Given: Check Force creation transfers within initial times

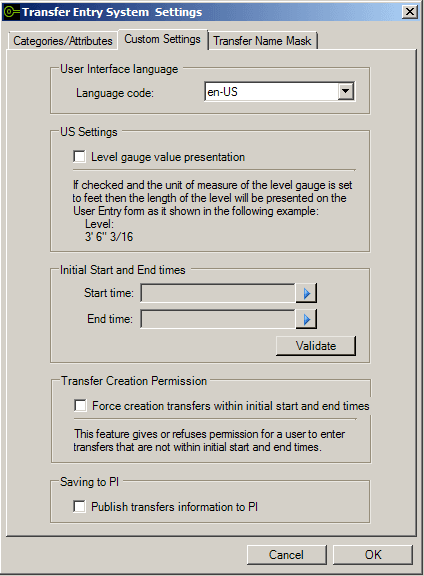Looking at the screenshot, I should click(80, 406).
